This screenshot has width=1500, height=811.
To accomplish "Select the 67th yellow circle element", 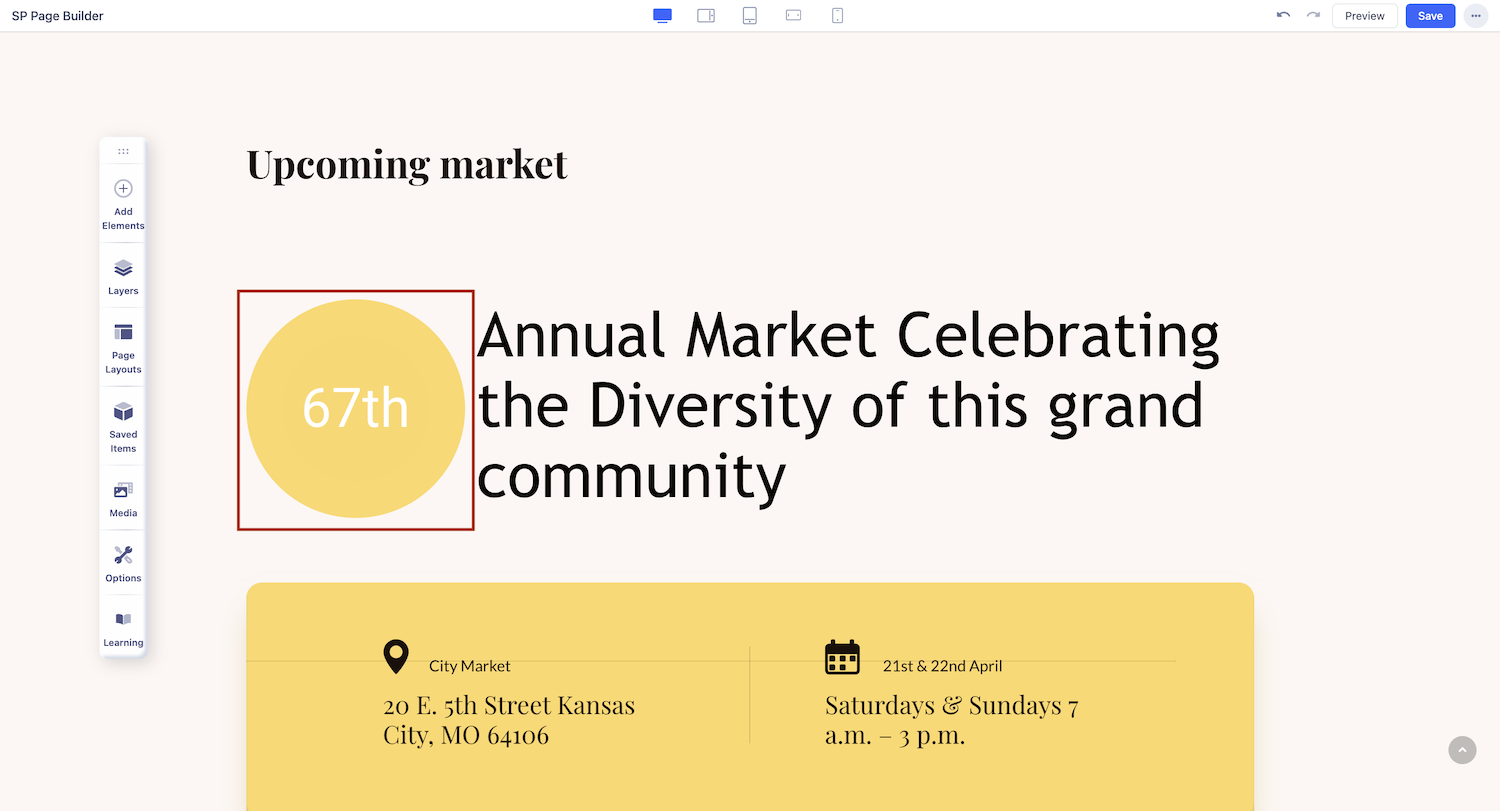I will (356, 409).
